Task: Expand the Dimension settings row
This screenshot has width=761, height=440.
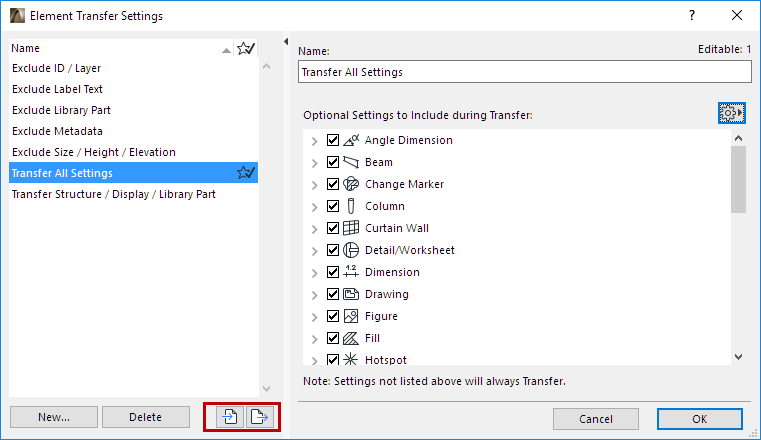Action: pos(314,272)
